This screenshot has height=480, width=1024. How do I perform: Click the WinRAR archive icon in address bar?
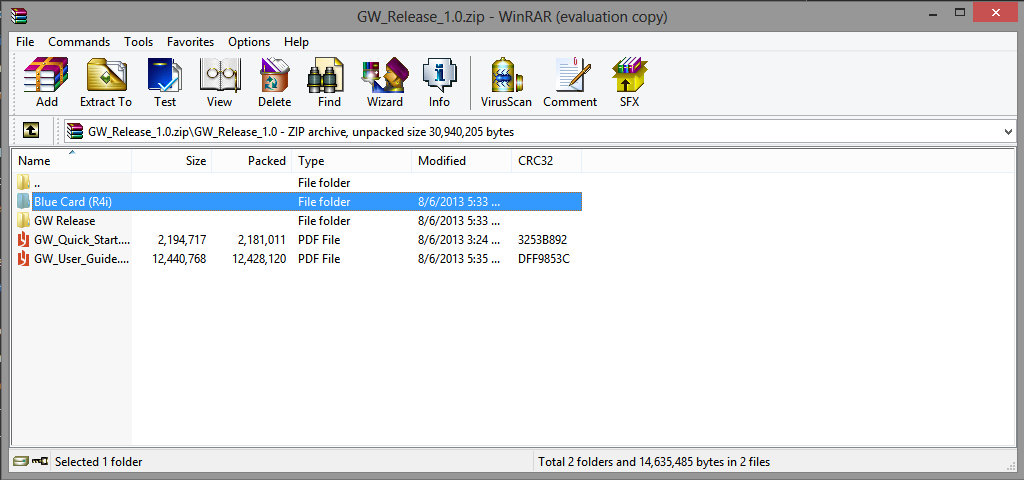(x=75, y=131)
